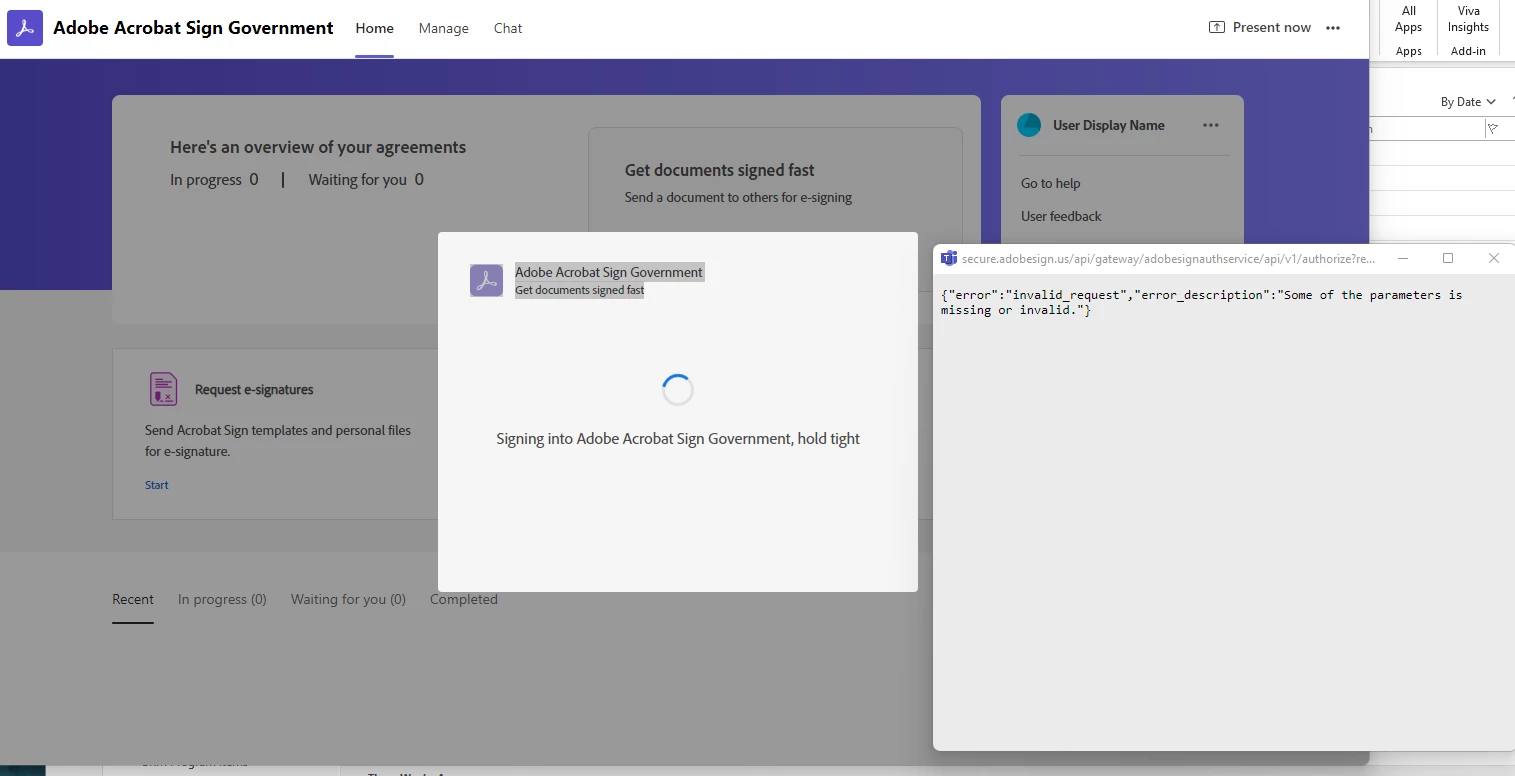
Task: Expand the By Date sort dropdown
Action: pos(1468,102)
